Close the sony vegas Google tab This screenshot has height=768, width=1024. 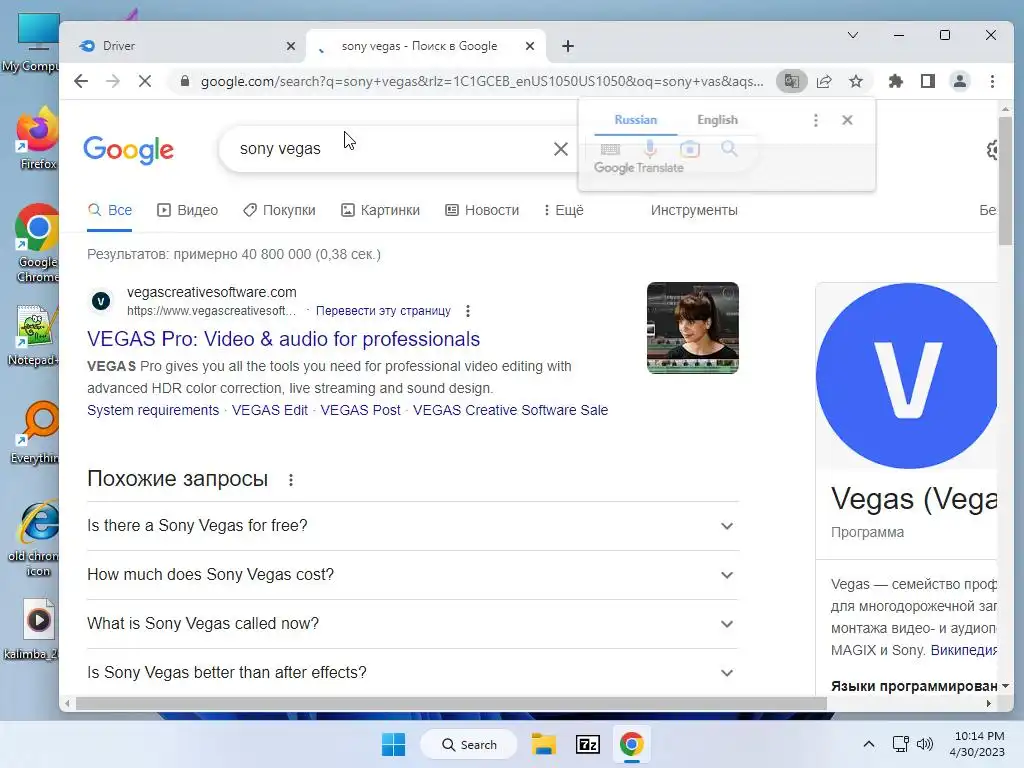tap(530, 46)
